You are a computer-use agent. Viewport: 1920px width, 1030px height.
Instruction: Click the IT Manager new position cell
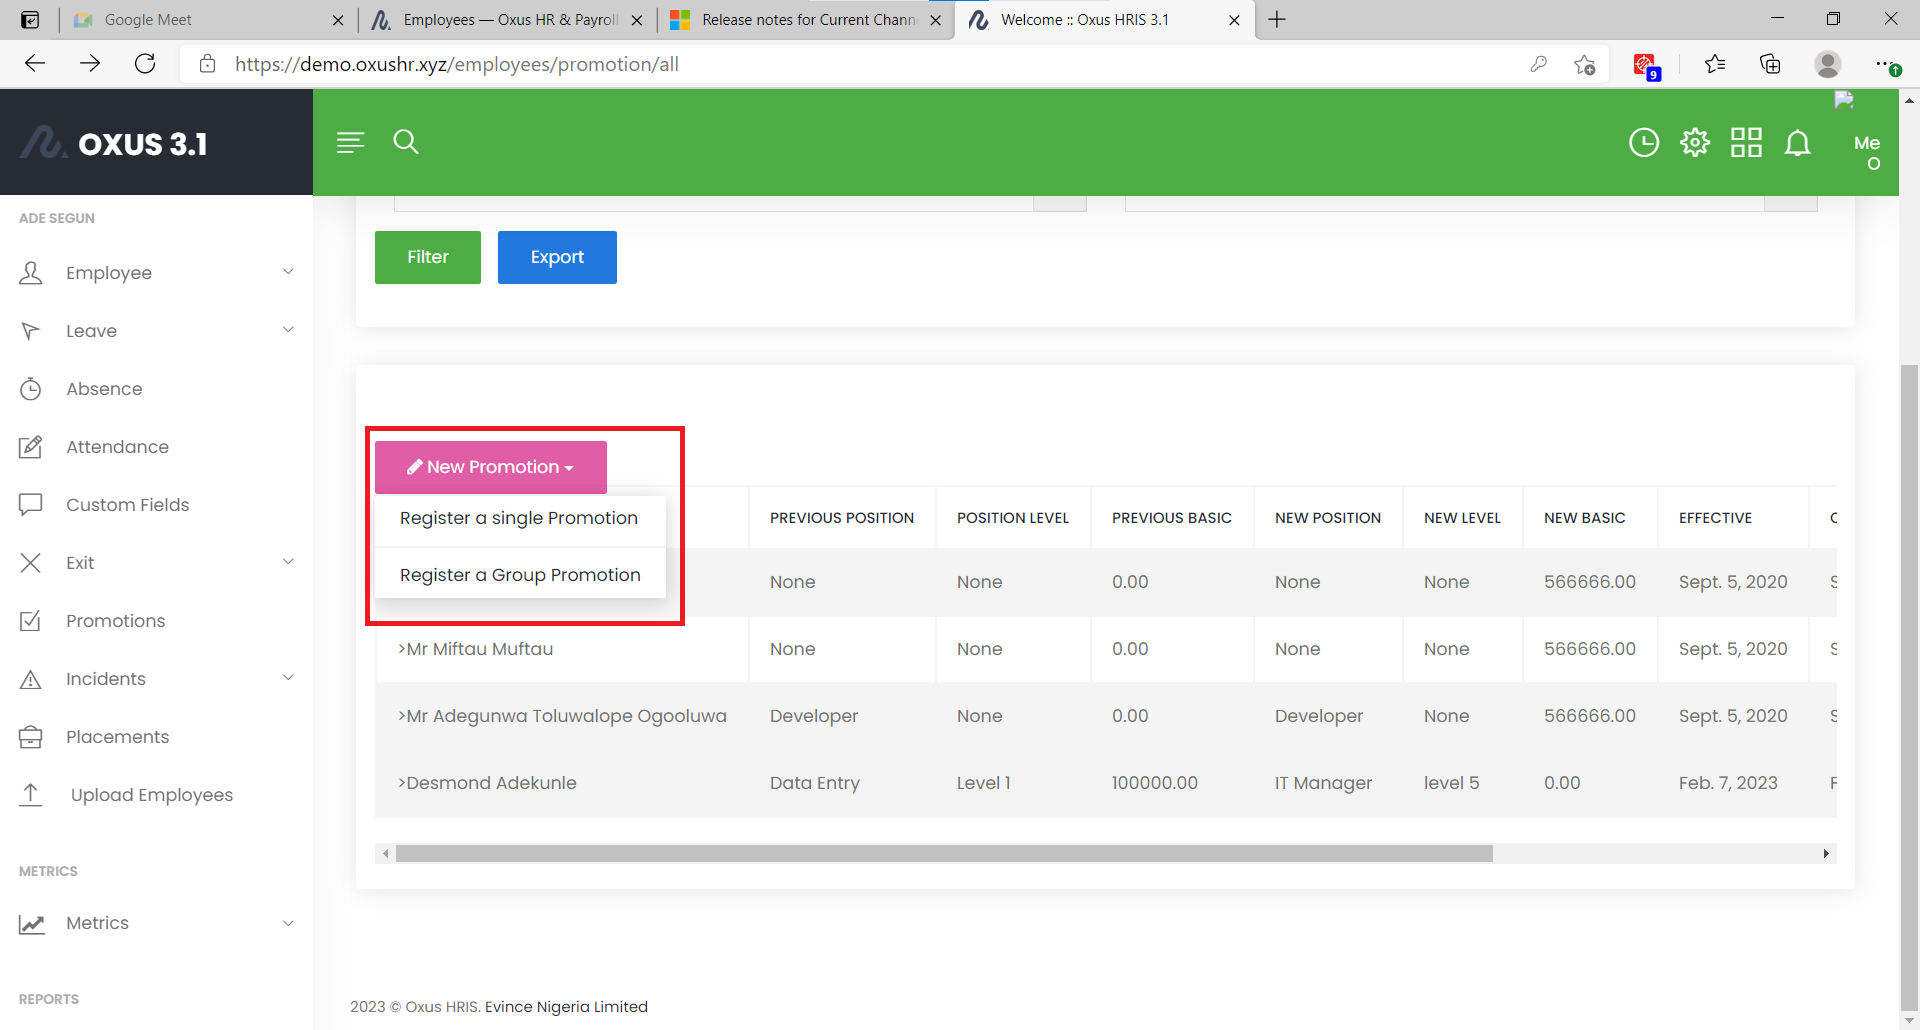[x=1323, y=783]
